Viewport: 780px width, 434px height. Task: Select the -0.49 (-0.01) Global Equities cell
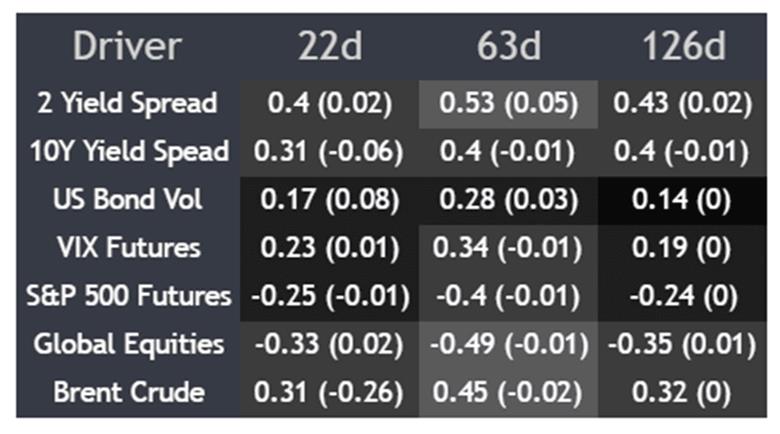click(x=508, y=345)
